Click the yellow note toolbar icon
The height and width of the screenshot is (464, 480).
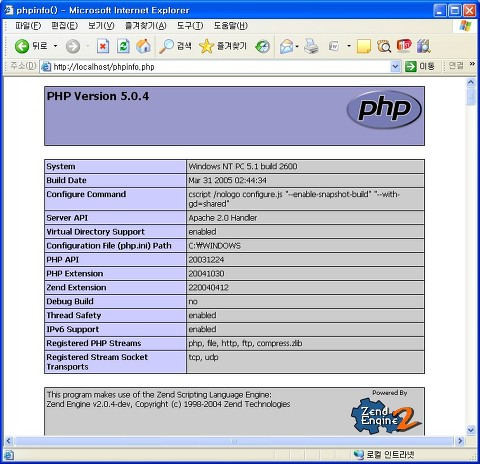364,46
